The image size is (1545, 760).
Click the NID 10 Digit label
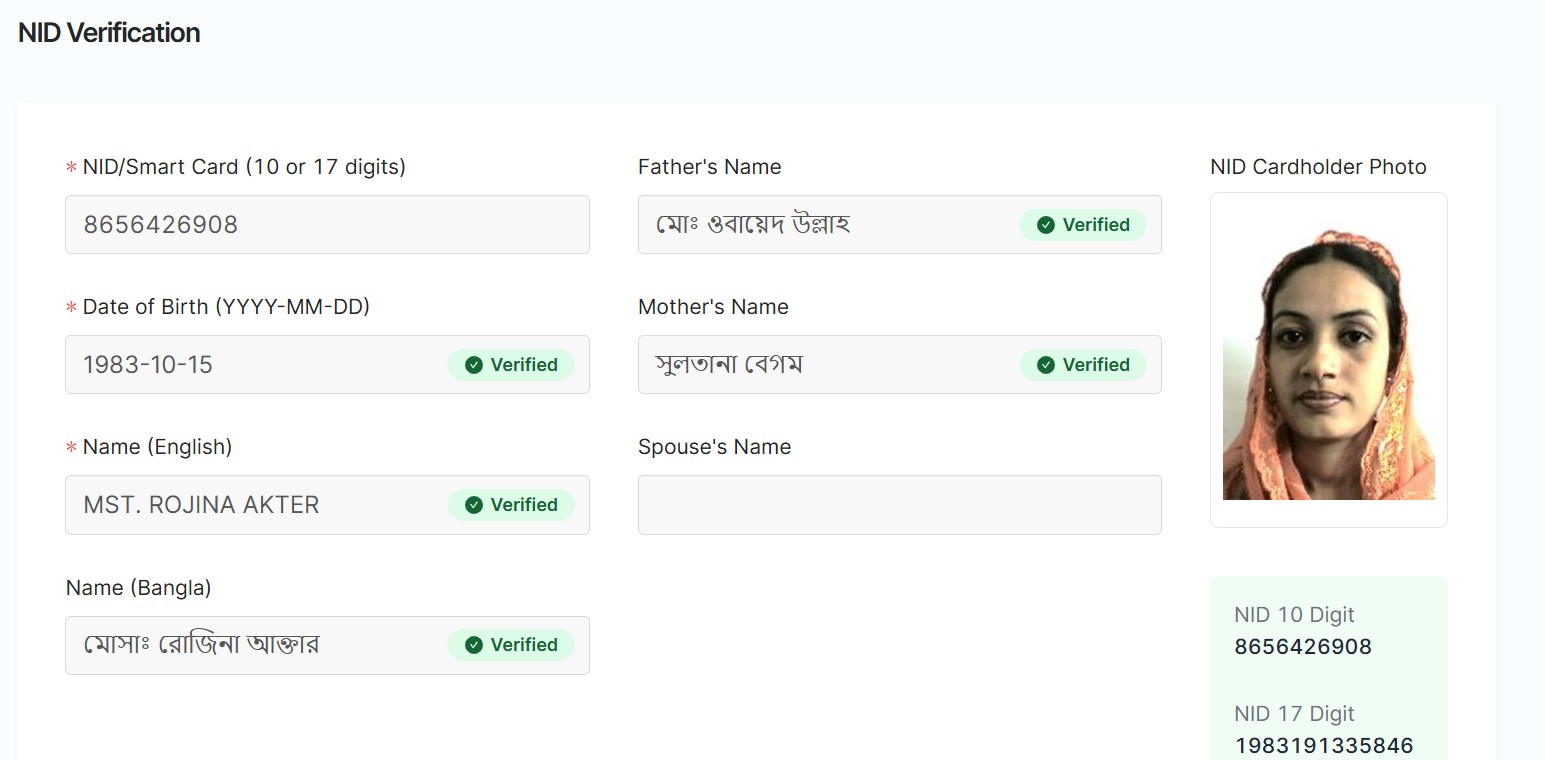[x=1294, y=615]
